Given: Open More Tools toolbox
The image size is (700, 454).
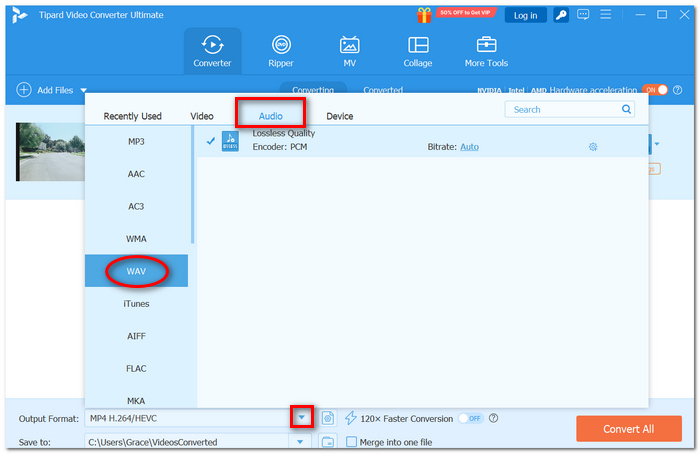Looking at the screenshot, I should click(486, 50).
